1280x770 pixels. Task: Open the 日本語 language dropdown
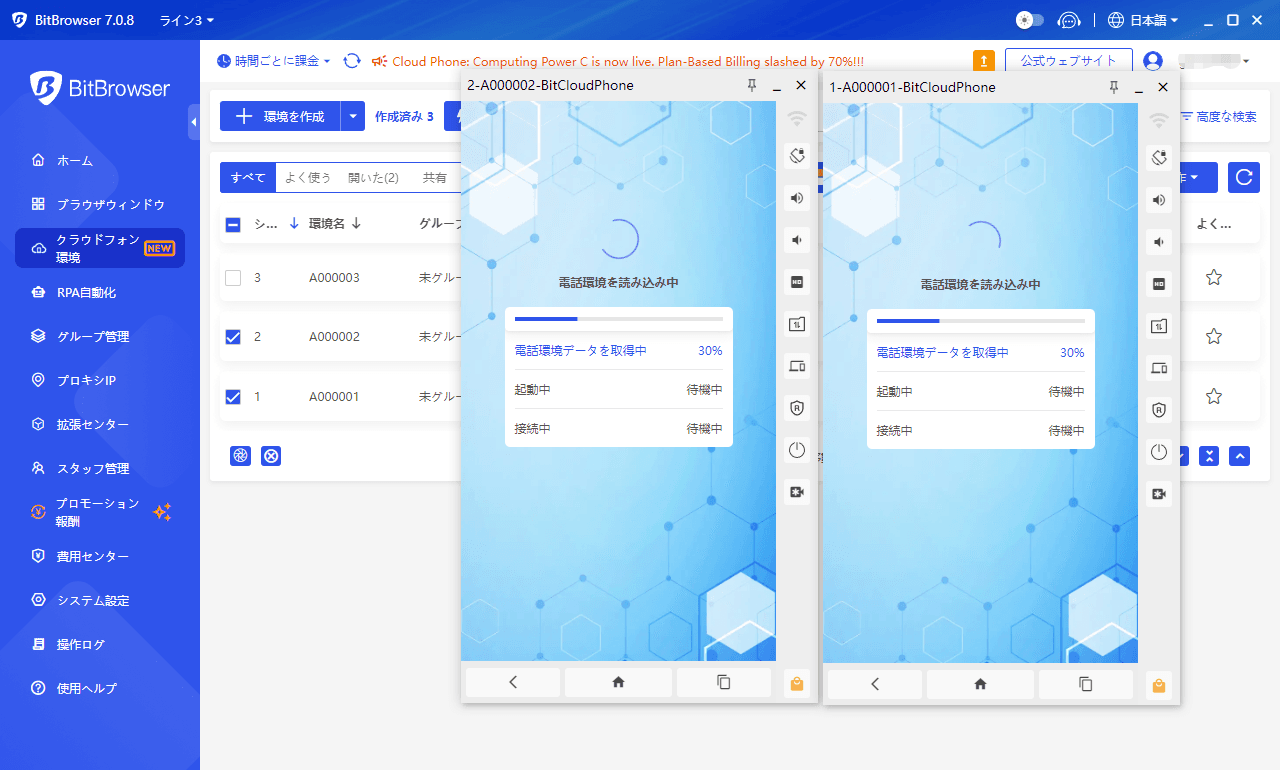[x=1144, y=19]
